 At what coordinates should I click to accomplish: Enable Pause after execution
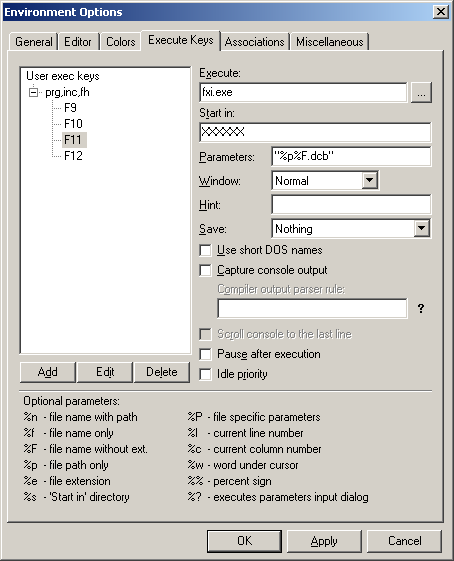coord(205,354)
